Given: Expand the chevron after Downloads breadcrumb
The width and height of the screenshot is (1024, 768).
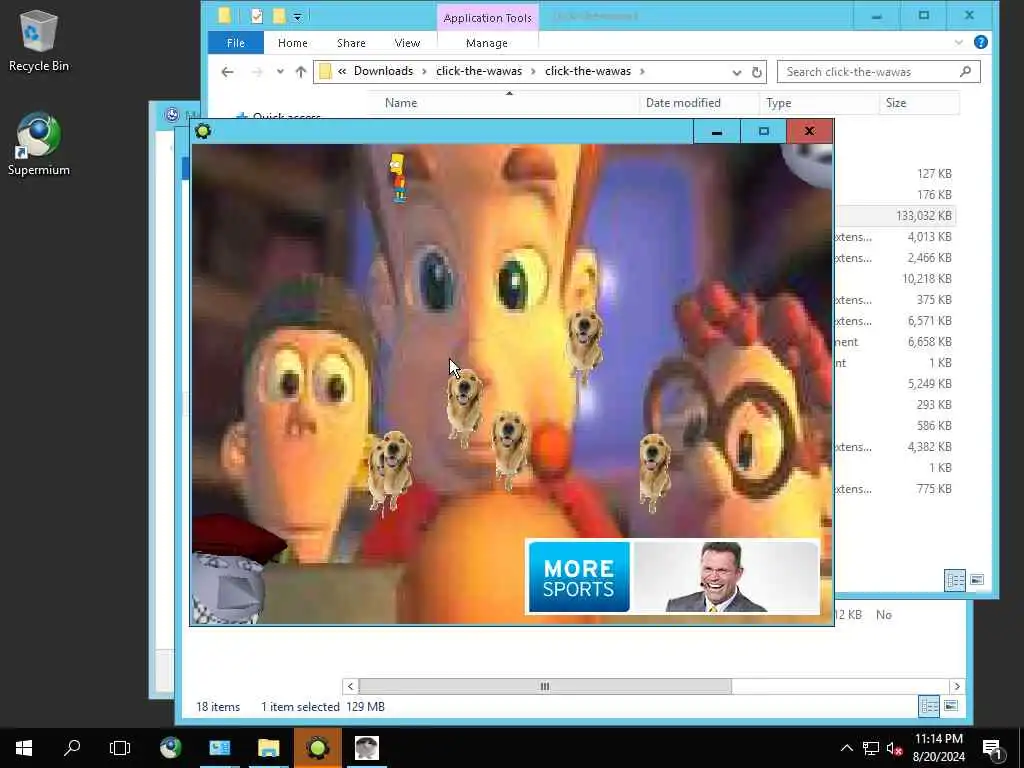Looking at the screenshot, I should 424,71.
